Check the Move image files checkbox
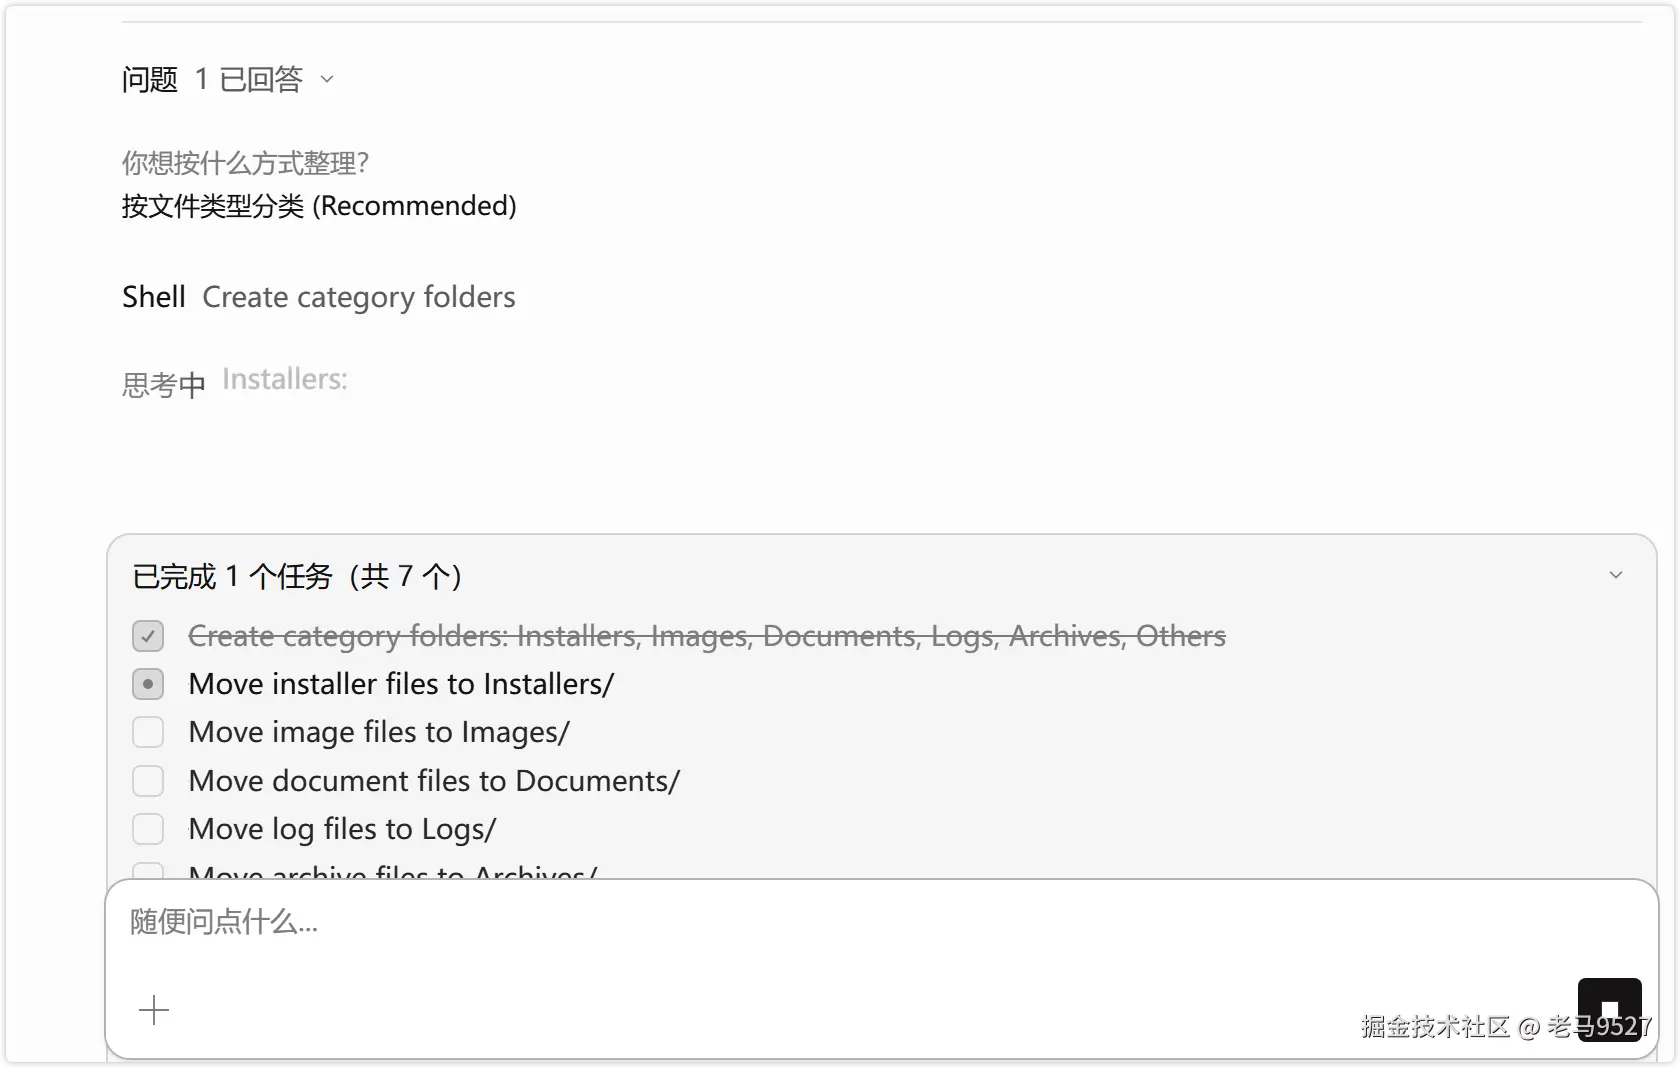This screenshot has height=1068, width=1680. click(x=148, y=732)
